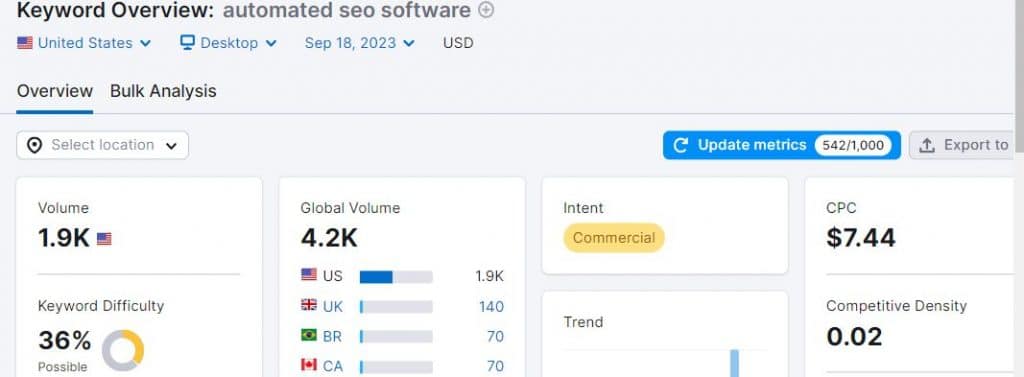Click the Keyword Difficulty donut chart
Image resolution: width=1024 pixels, height=377 pixels.
tap(123, 350)
